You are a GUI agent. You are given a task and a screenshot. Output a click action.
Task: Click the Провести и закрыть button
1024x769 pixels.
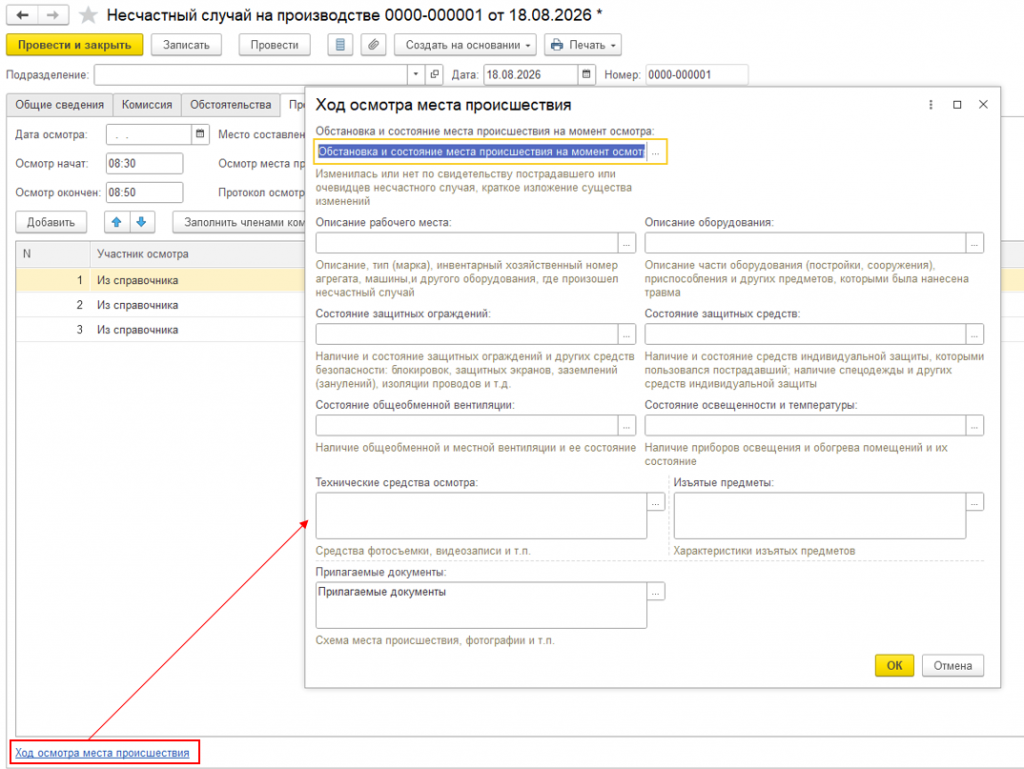tap(74, 45)
